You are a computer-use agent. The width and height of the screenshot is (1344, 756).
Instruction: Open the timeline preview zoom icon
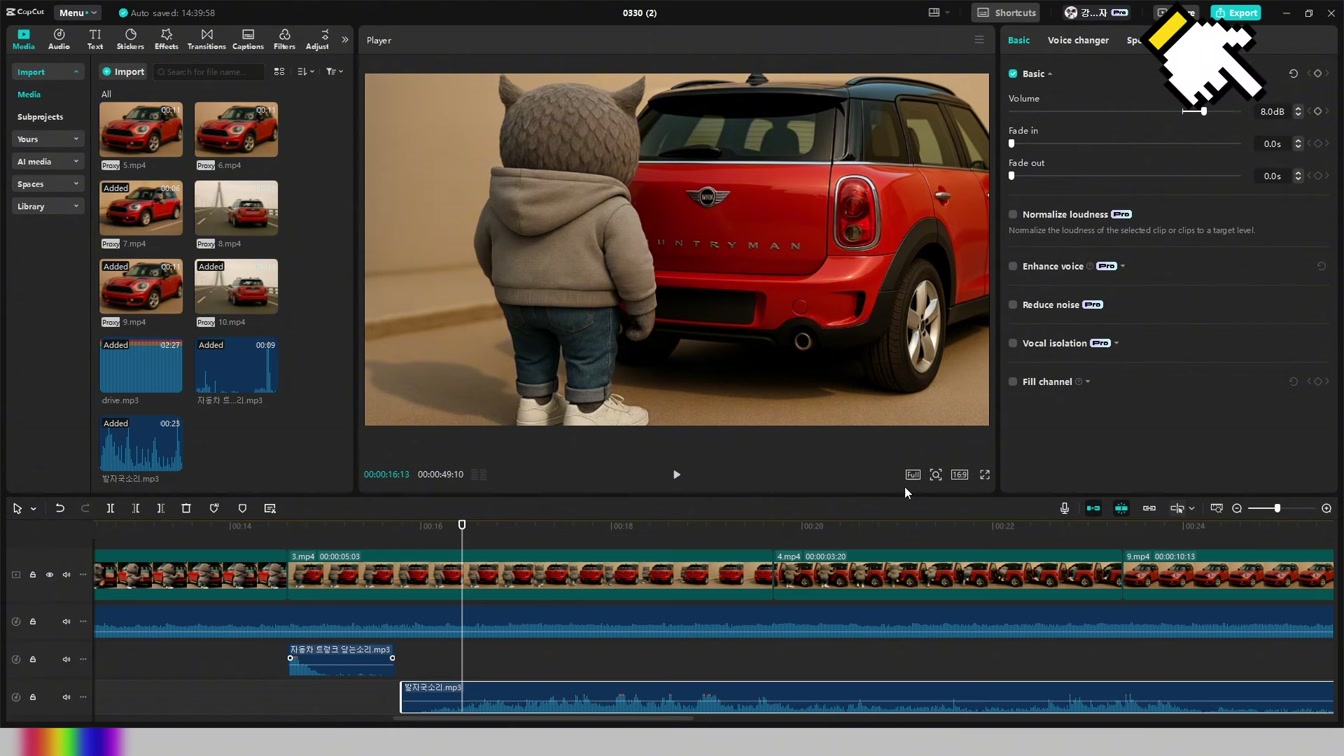tap(1216, 509)
